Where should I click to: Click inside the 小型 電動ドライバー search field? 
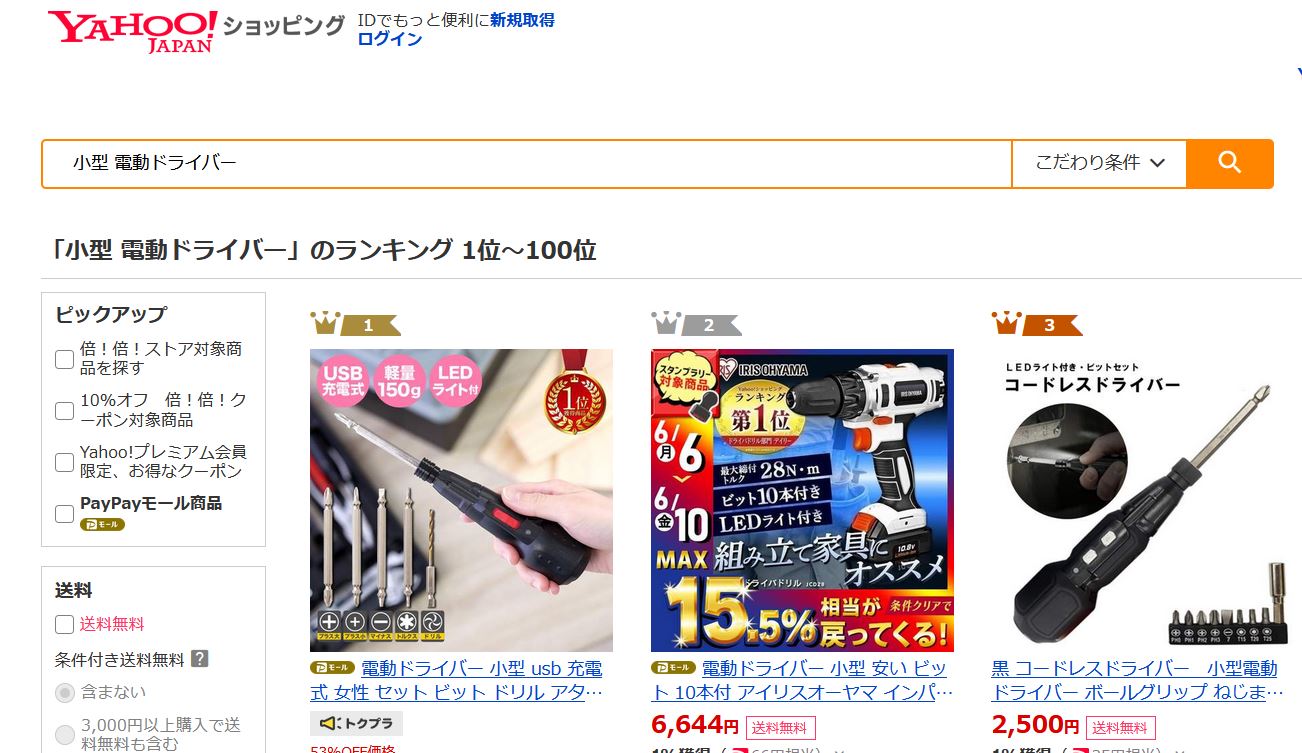(x=526, y=163)
